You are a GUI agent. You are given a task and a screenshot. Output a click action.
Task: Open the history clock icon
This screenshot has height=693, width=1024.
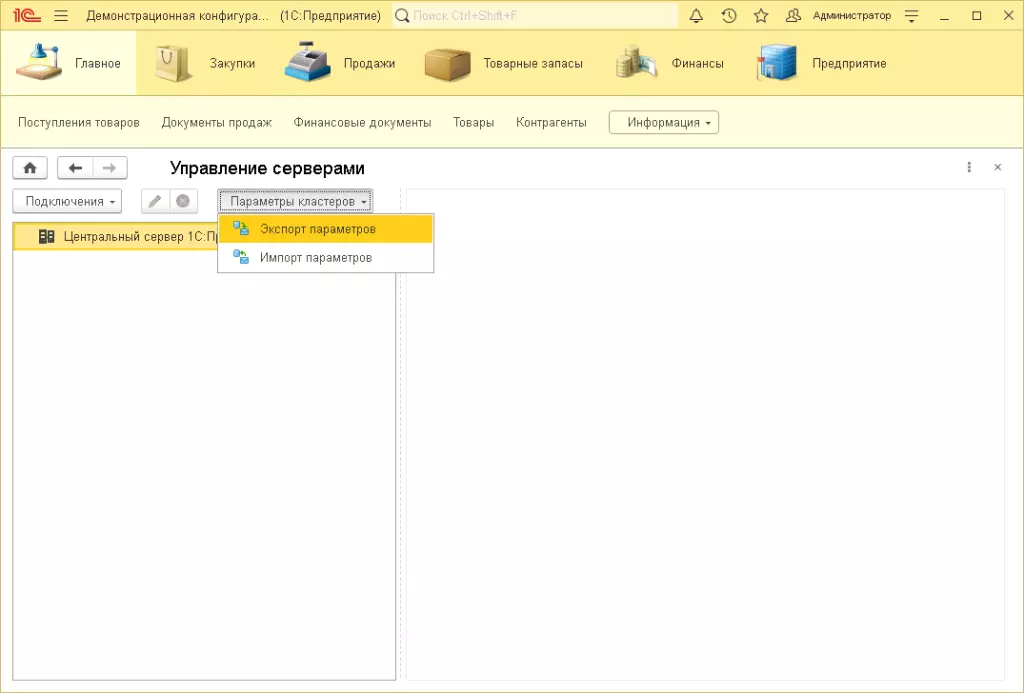(729, 15)
